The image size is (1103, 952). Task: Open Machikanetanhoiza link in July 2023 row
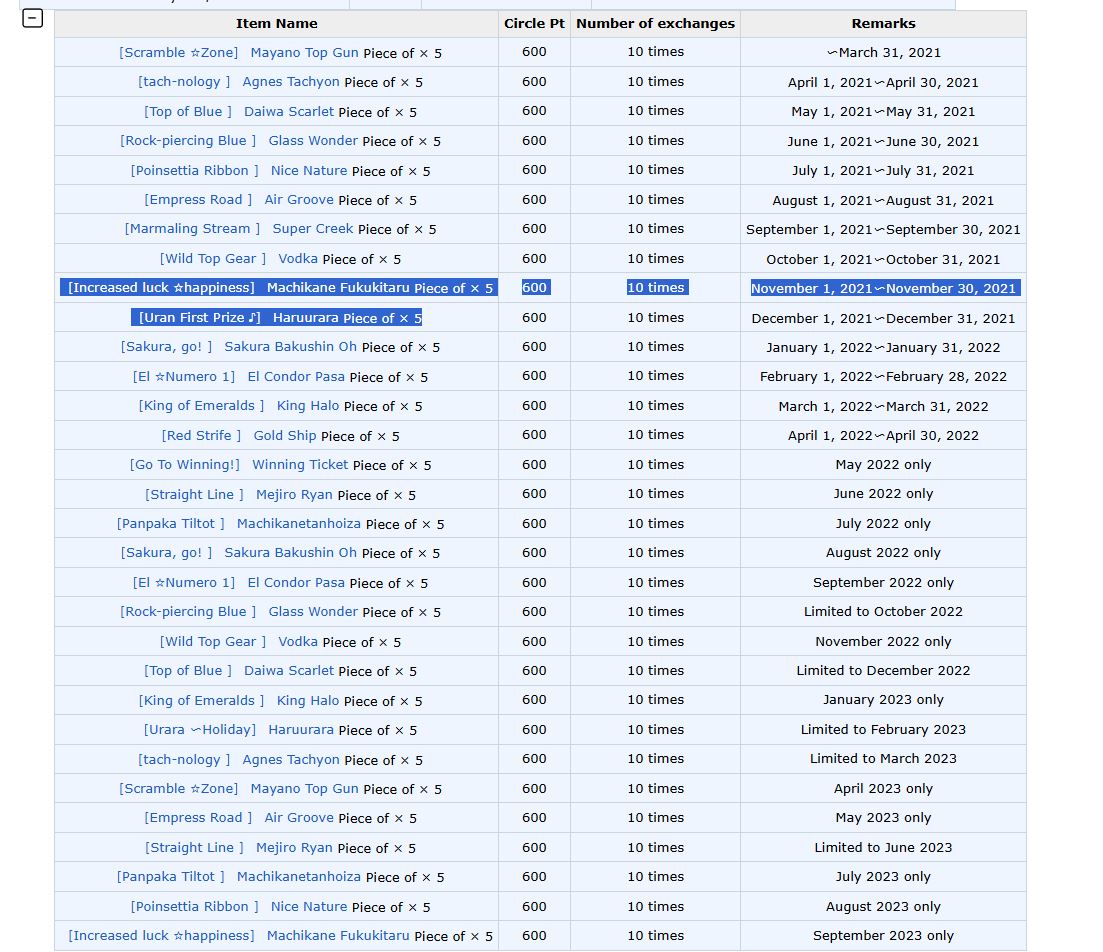click(298, 877)
